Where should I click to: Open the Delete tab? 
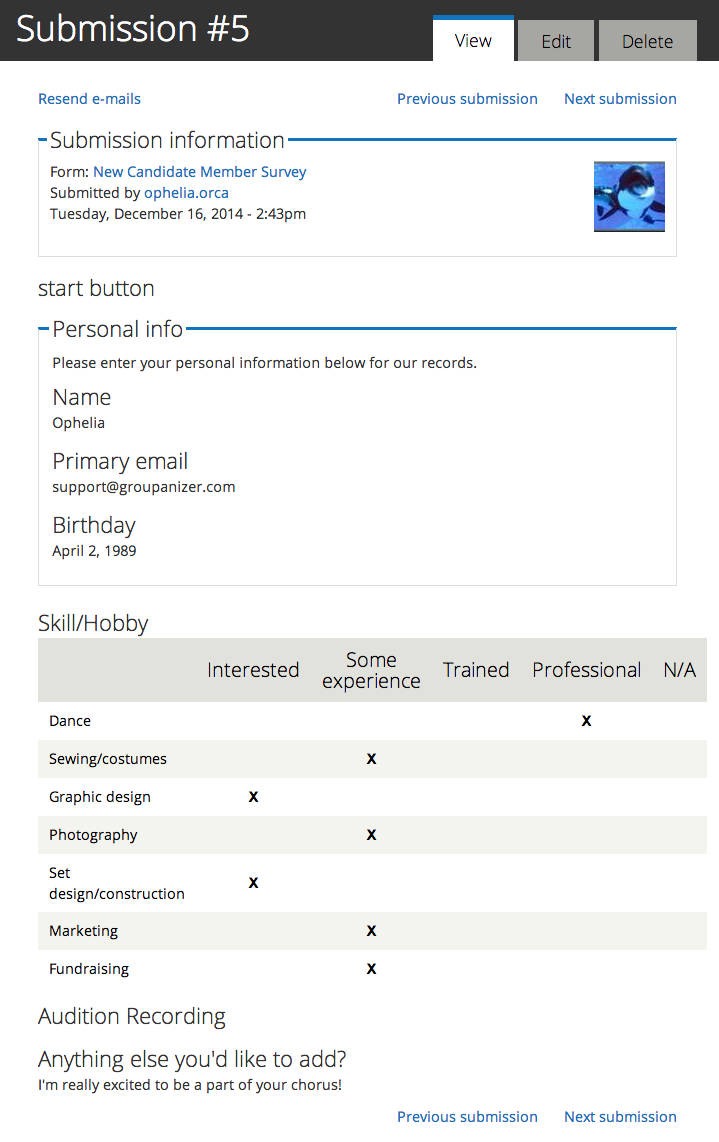[647, 41]
